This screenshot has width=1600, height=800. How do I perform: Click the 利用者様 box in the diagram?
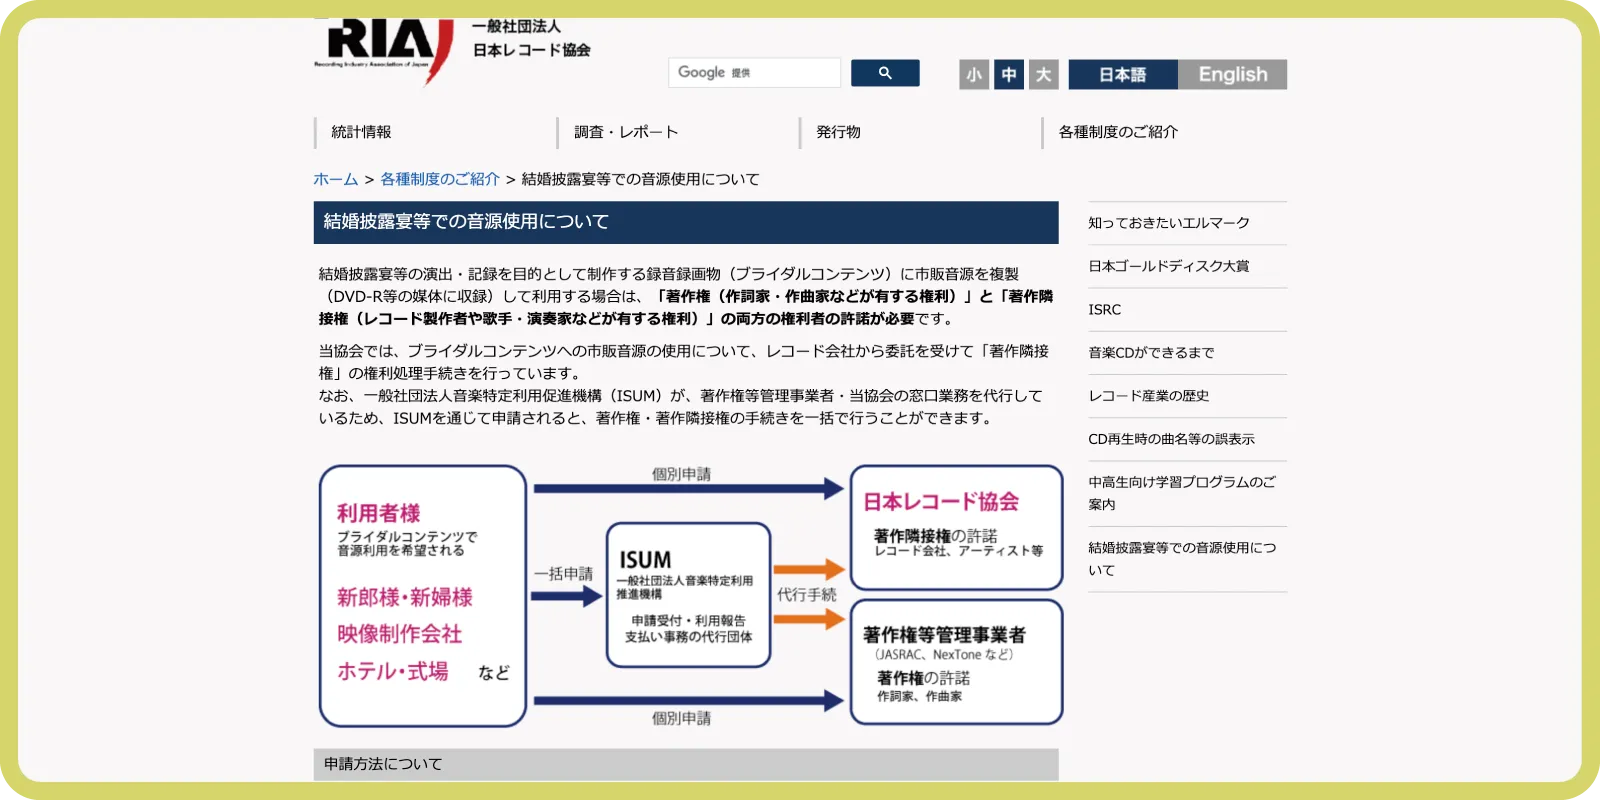423,596
